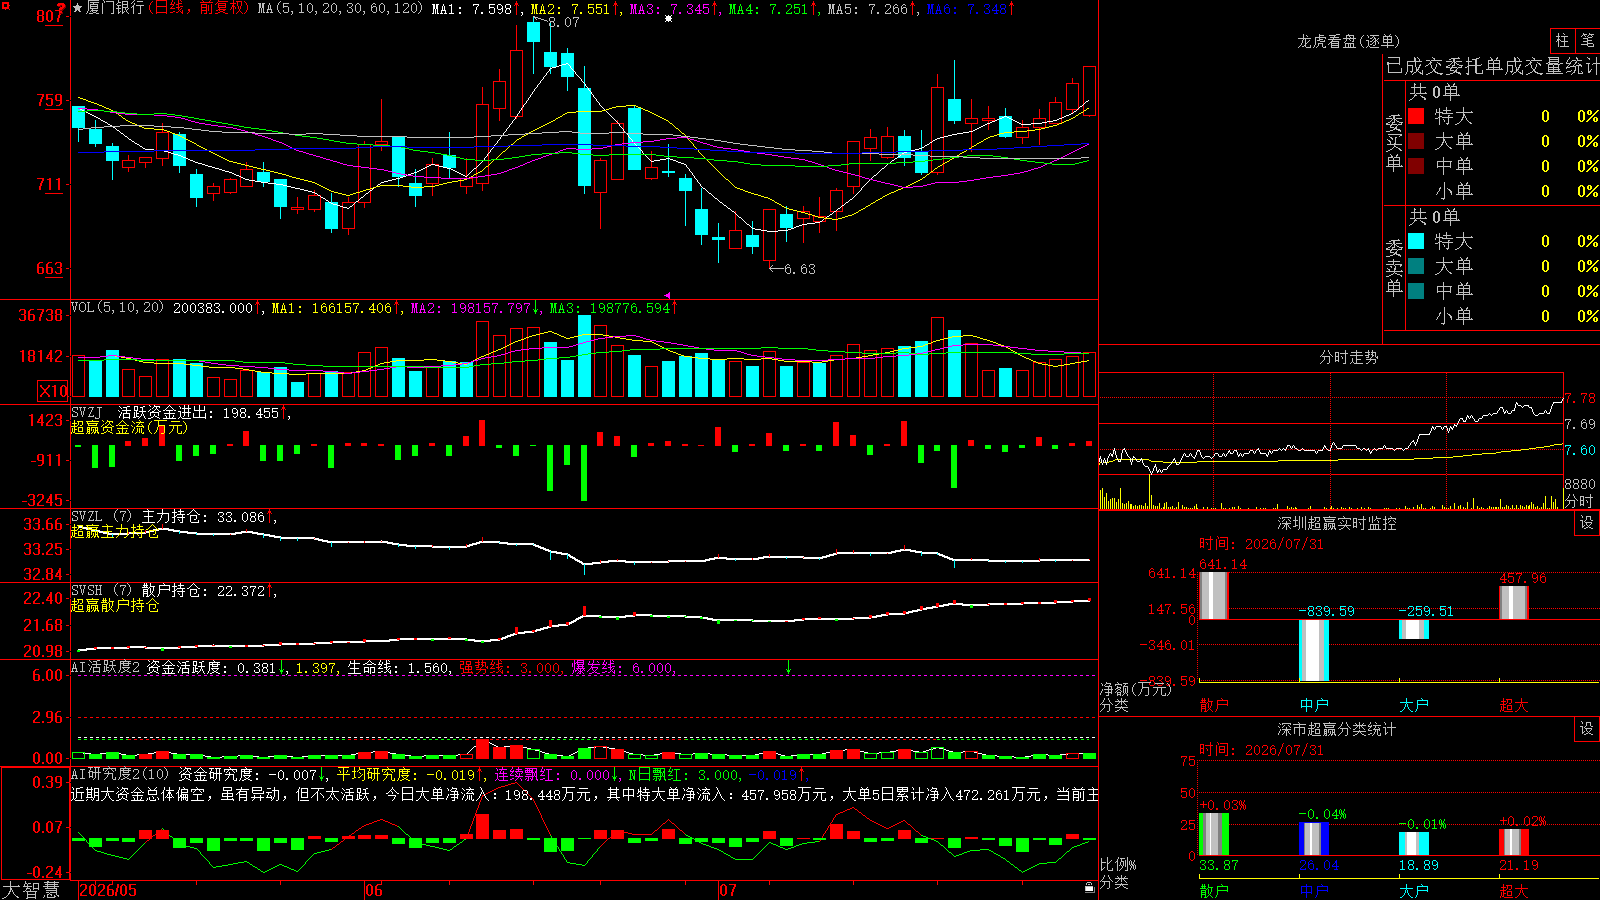
Task: Click the 大智慧 logo at bottom-left
Action: coord(31,889)
